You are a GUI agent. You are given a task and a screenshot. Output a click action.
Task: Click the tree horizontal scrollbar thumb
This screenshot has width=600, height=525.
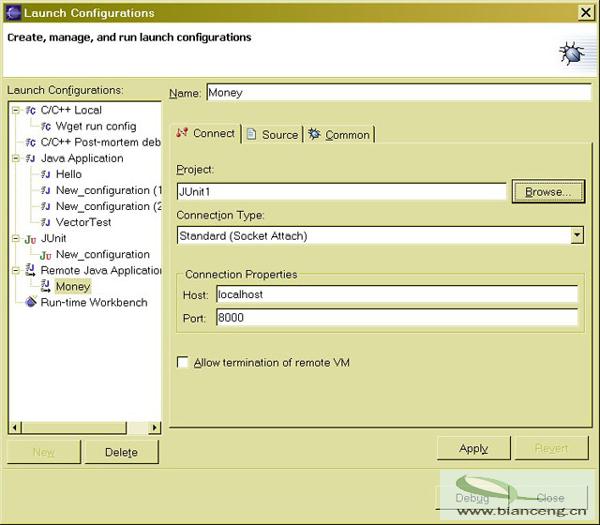coord(74,427)
